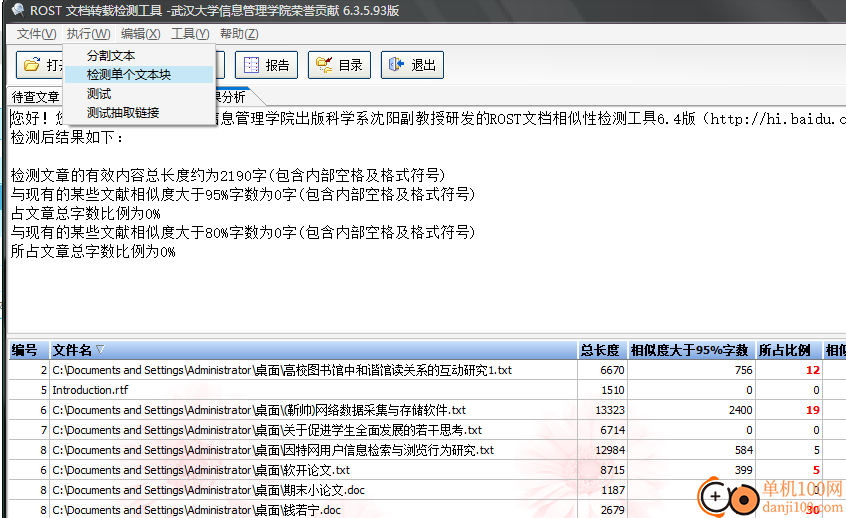Click the similar-character count 584
Screen dimensions: 846x518
(743, 450)
